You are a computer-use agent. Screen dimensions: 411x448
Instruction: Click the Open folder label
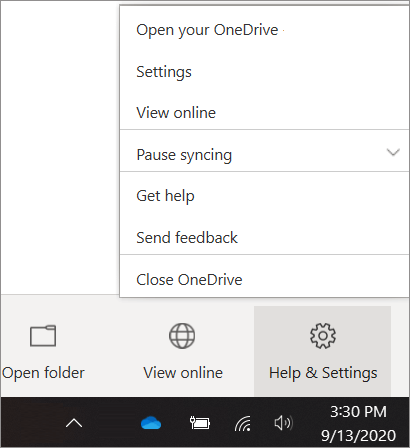[43, 373]
